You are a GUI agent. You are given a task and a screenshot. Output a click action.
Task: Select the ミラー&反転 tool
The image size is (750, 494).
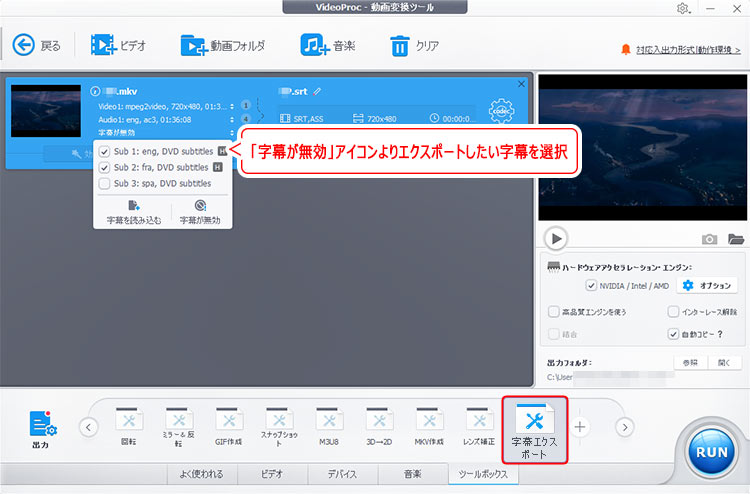click(x=178, y=427)
